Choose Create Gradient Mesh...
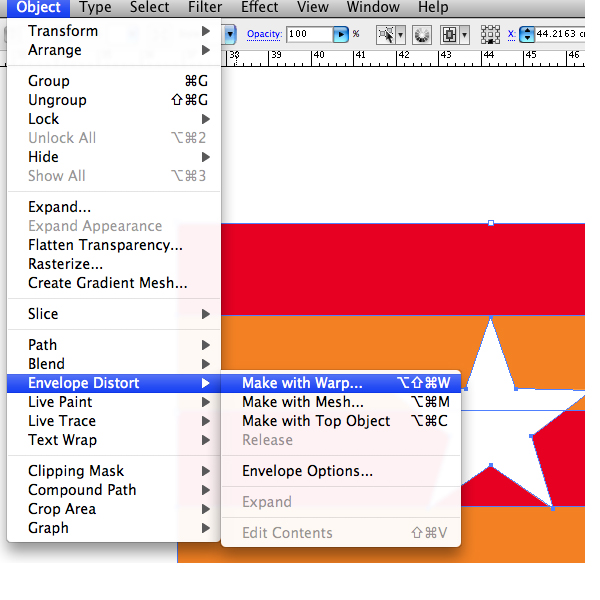The image size is (600, 600). coord(114,283)
